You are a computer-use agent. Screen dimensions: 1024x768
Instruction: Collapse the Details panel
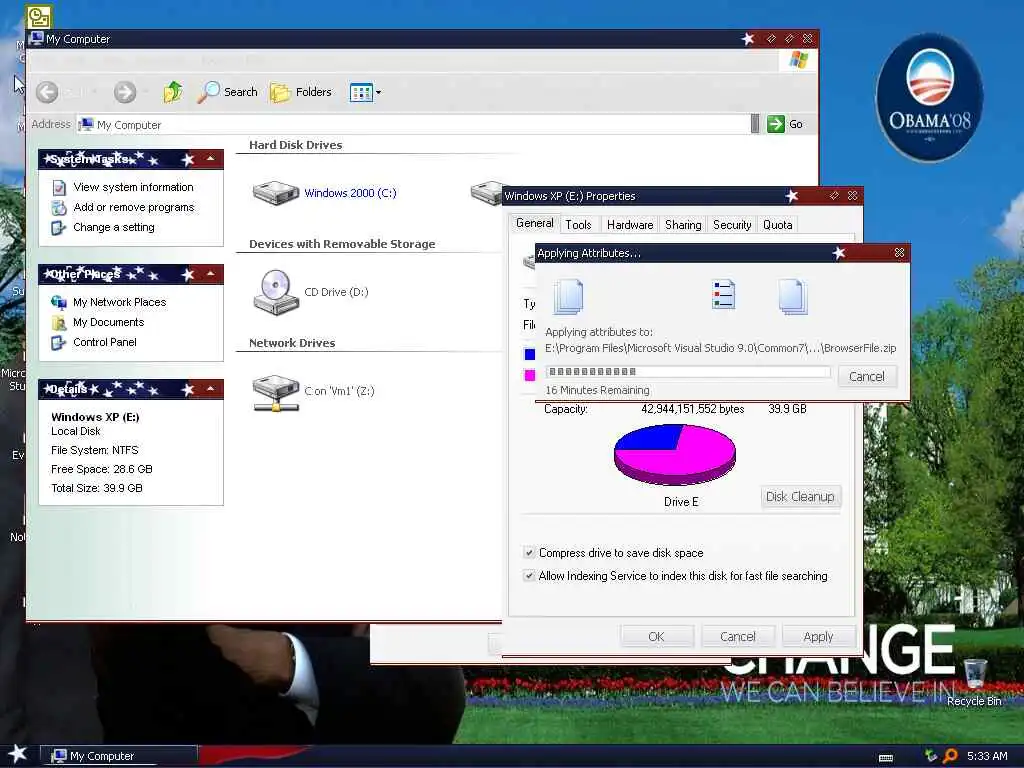[210, 389]
